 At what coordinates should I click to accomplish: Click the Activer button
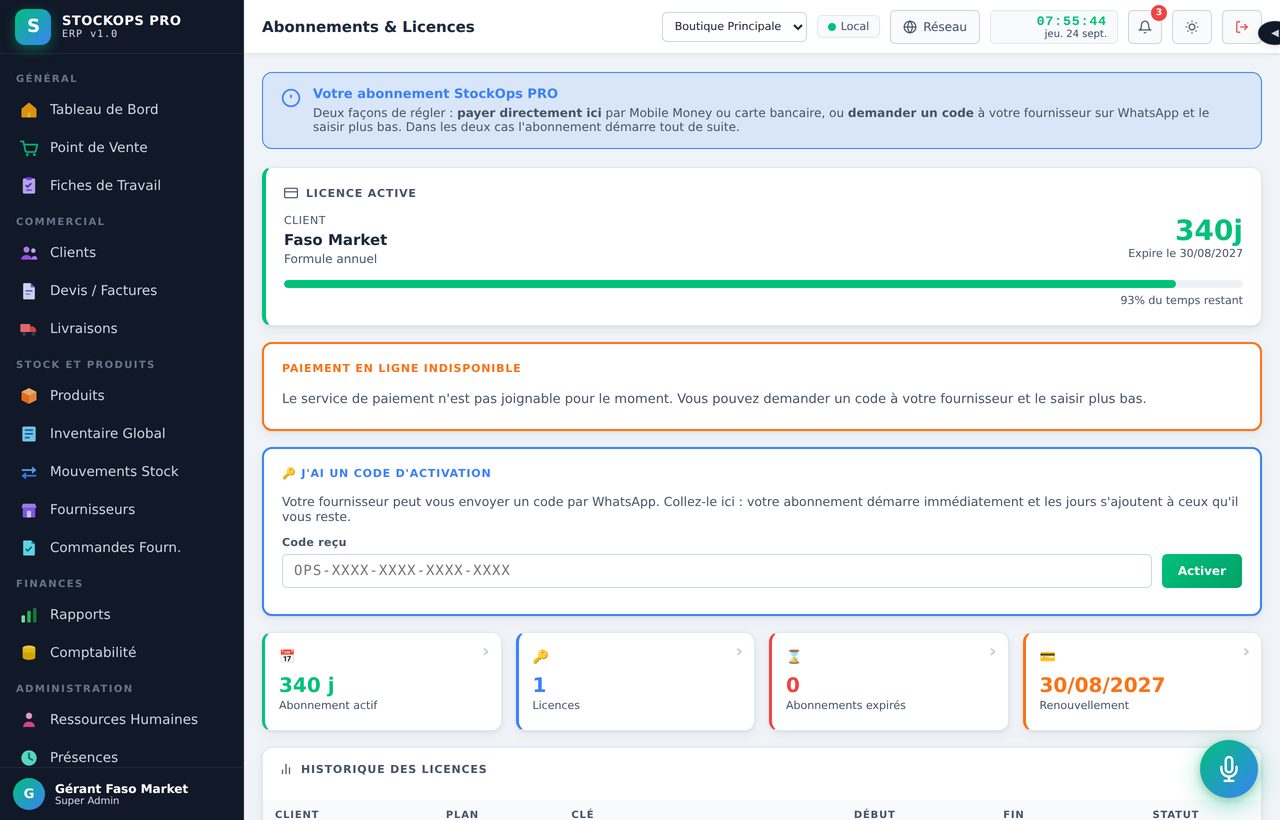point(1202,571)
